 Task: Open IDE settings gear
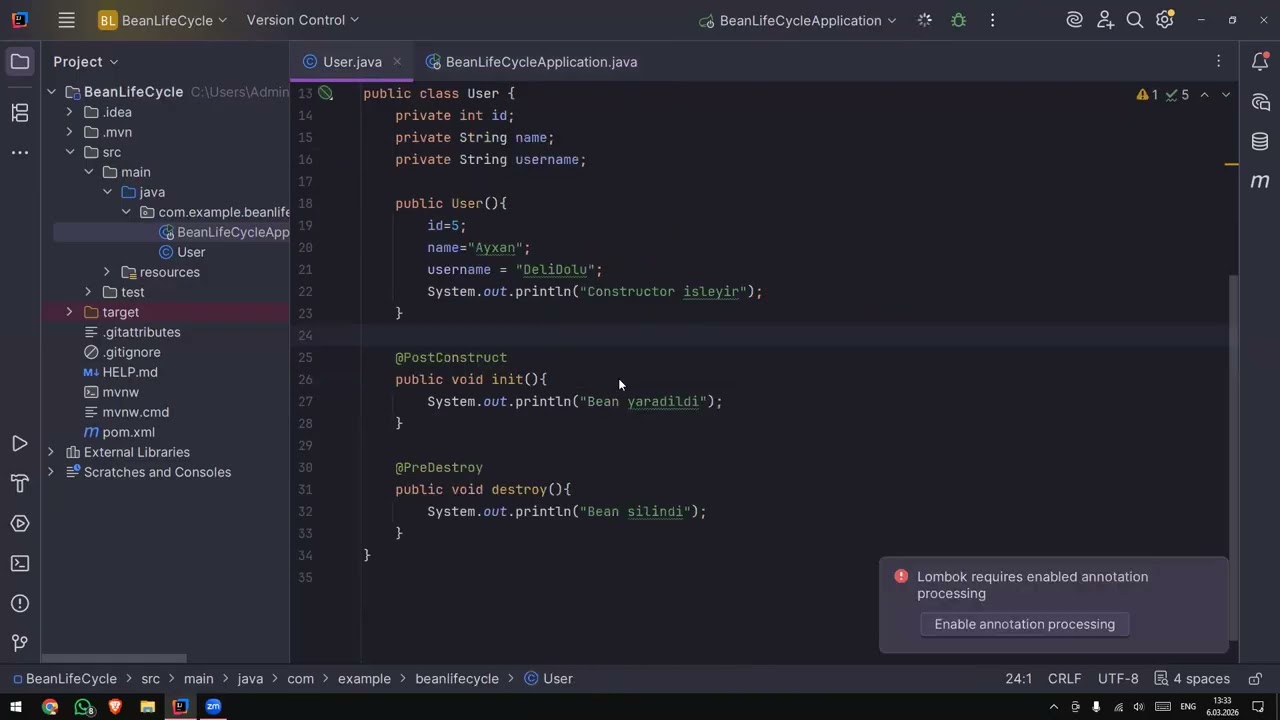1165,20
